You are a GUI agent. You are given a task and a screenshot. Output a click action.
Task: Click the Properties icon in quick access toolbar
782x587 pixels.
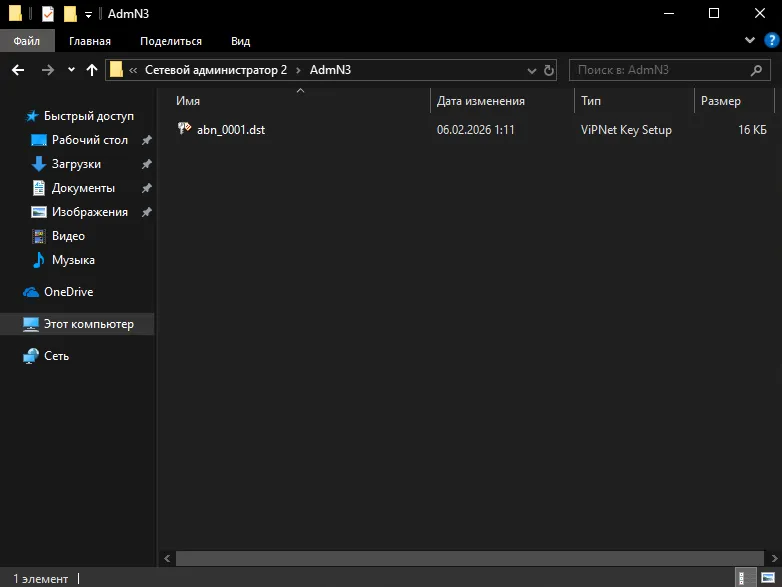coord(48,13)
